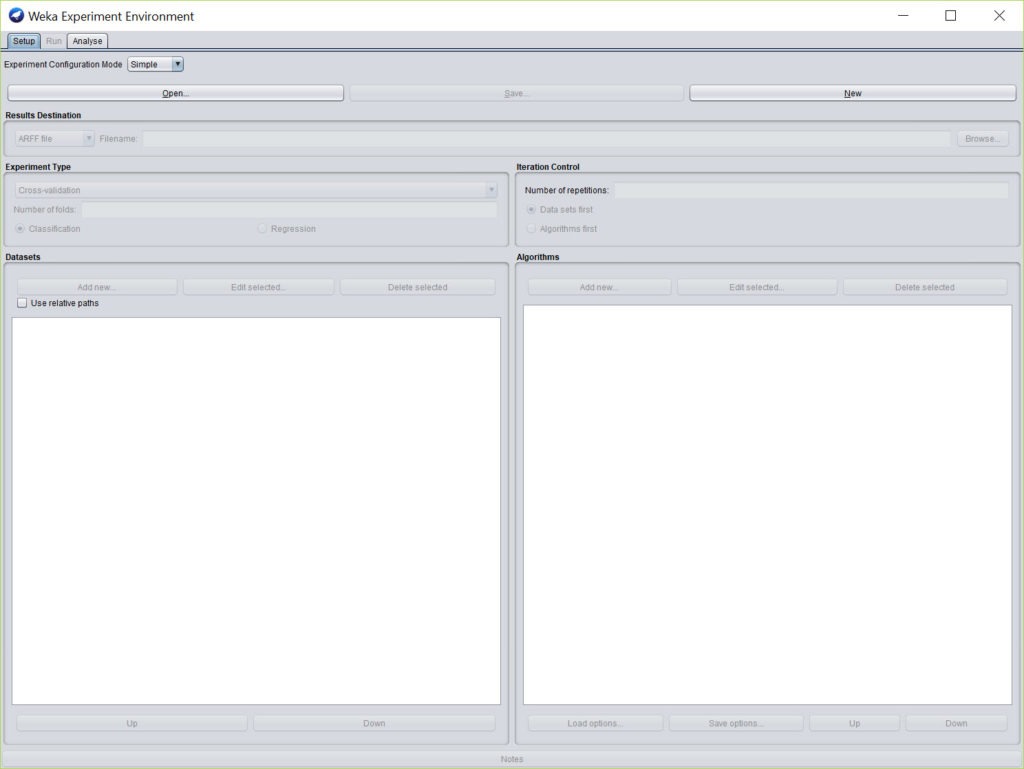The width and height of the screenshot is (1024, 769).
Task: Expand the Cross-validation experiment type dropdown
Action: (256, 190)
